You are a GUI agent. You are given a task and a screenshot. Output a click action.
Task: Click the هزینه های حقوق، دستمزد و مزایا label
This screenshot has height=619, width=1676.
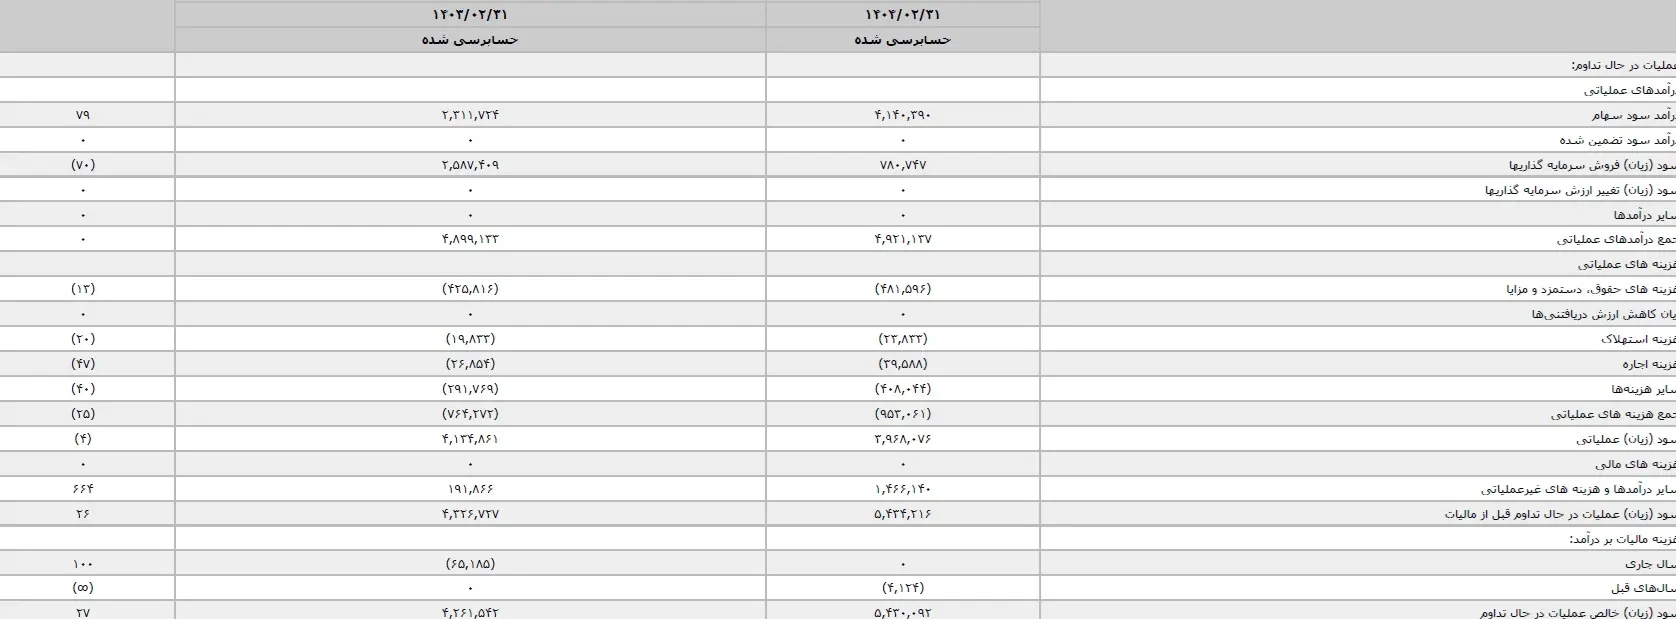1590,289
